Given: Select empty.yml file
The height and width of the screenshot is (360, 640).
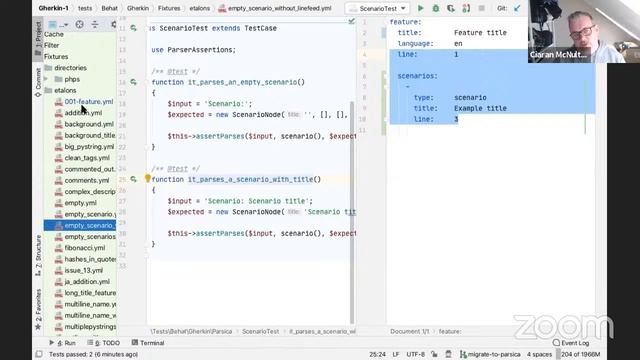Looking at the screenshot, I should click(80, 203).
